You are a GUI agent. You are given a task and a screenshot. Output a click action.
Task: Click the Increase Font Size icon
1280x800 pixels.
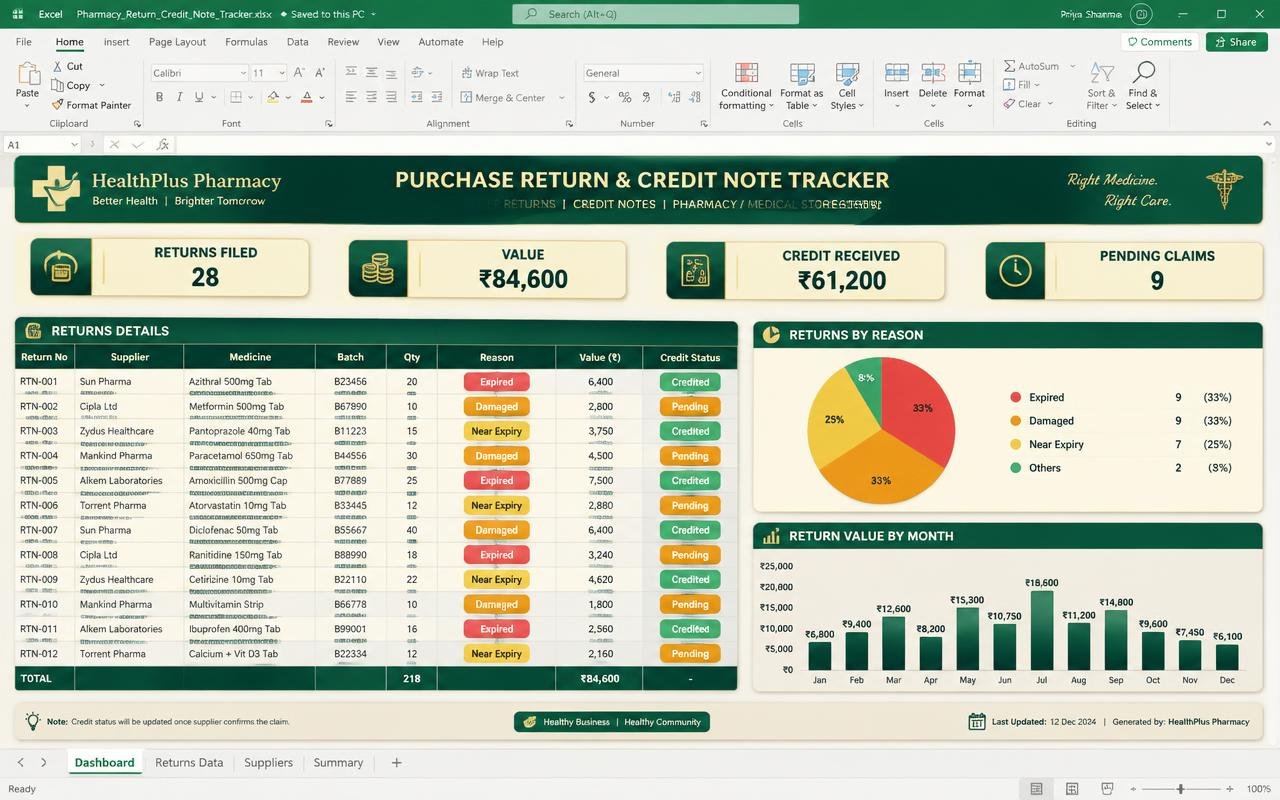coord(298,73)
